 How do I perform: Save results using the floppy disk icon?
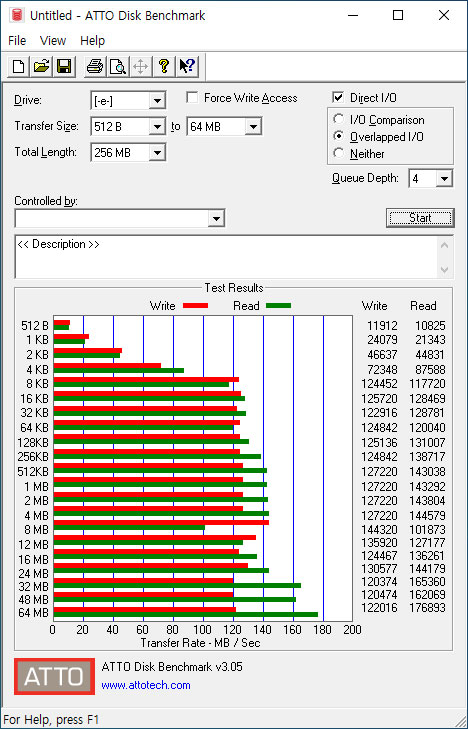point(64,66)
